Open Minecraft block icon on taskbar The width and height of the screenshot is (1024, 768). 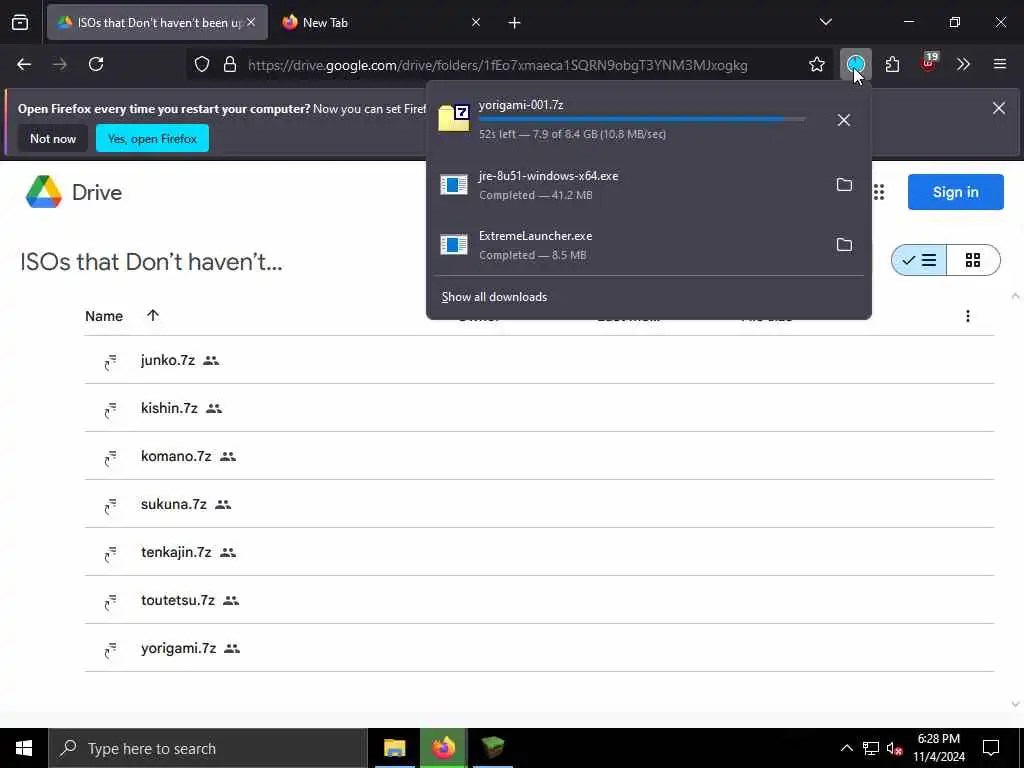point(492,748)
